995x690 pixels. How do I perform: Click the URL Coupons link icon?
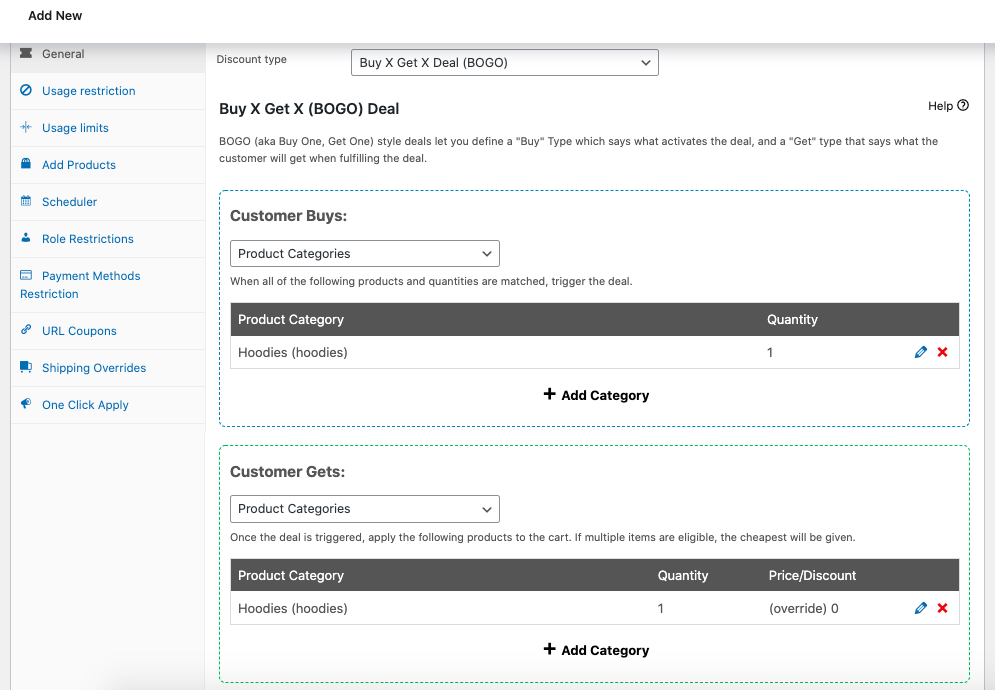26,329
